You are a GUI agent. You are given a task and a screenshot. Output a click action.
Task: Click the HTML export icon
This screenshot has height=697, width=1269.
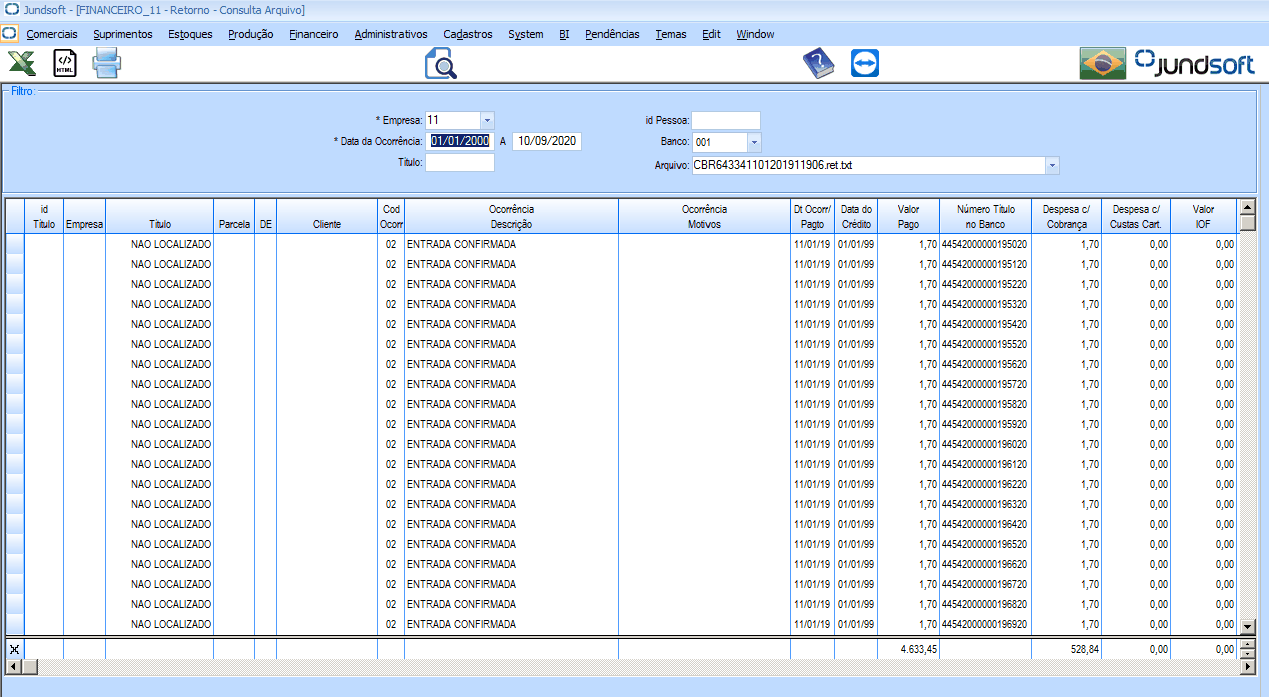click(65, 65)
